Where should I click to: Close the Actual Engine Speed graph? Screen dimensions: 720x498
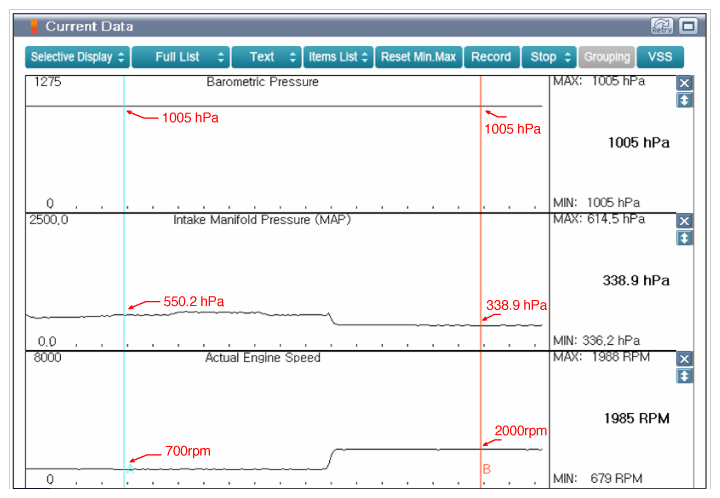[x=684, y=359]
